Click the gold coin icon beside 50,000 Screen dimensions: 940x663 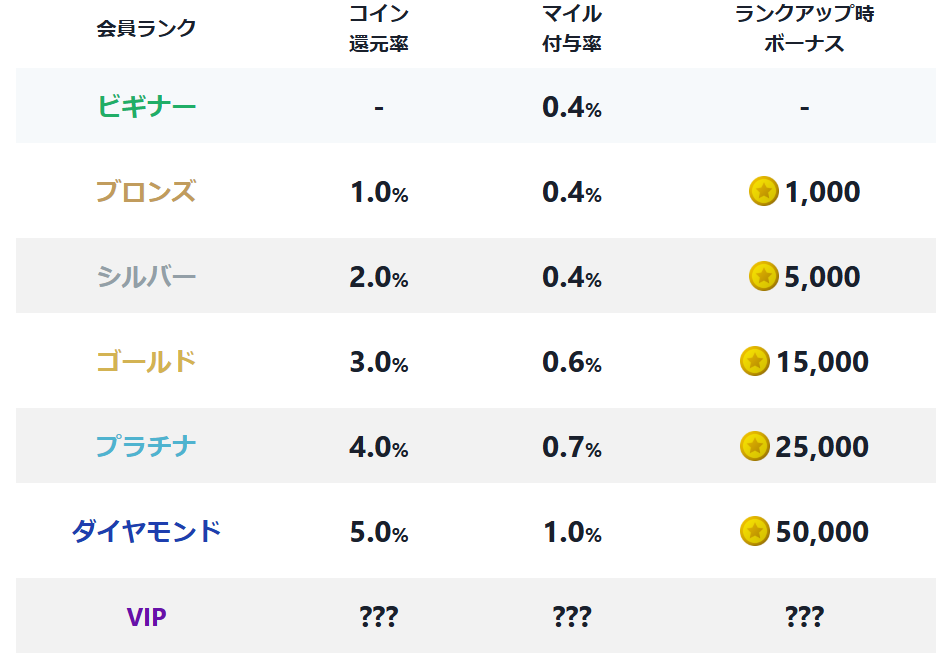[x=755, y=532]
